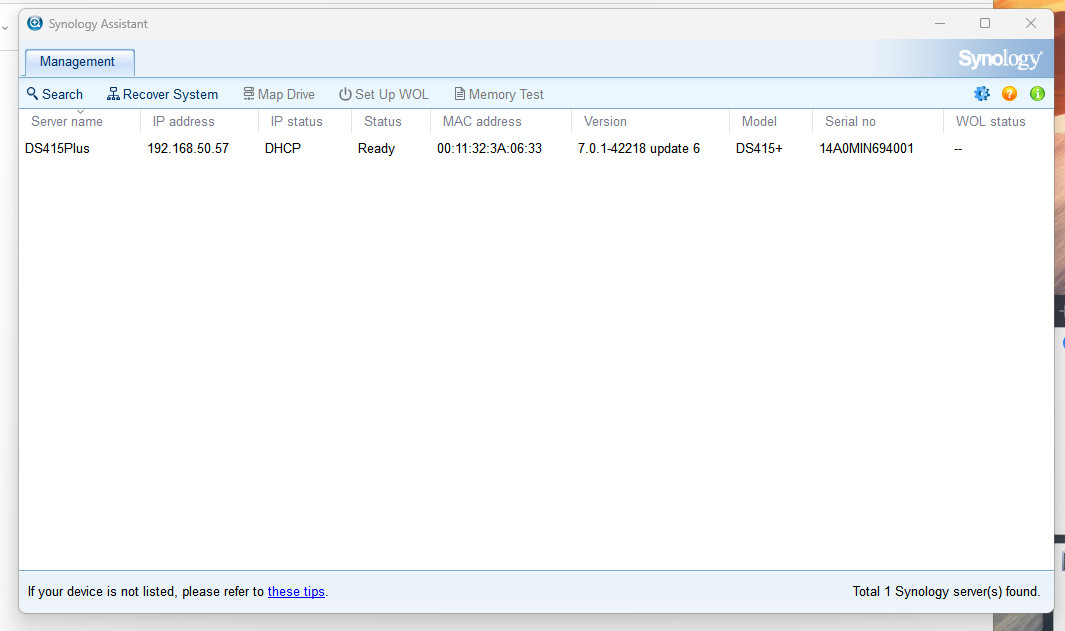This screenshot has width=1065, height=631.
Task: Select the DS415Plus server row
Action: 536,148
